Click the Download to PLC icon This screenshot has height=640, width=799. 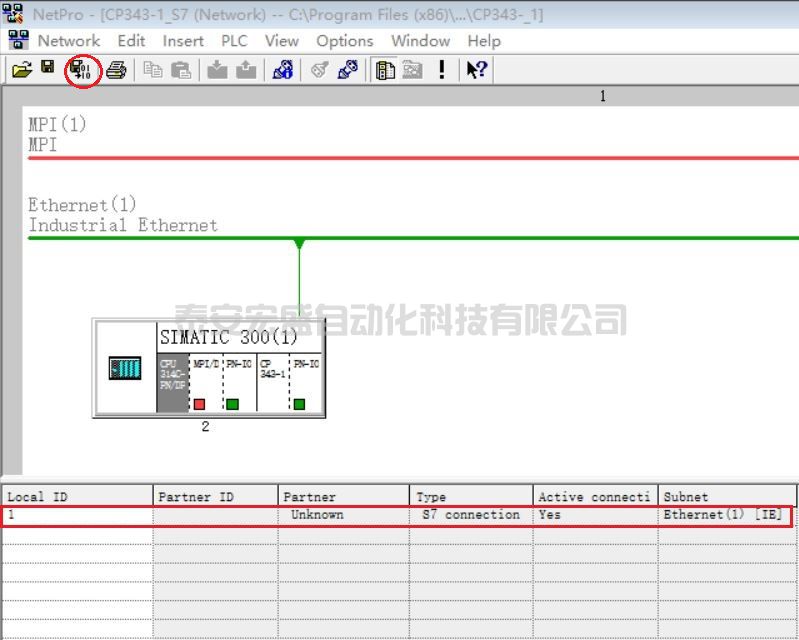click(x=217, y=70)
